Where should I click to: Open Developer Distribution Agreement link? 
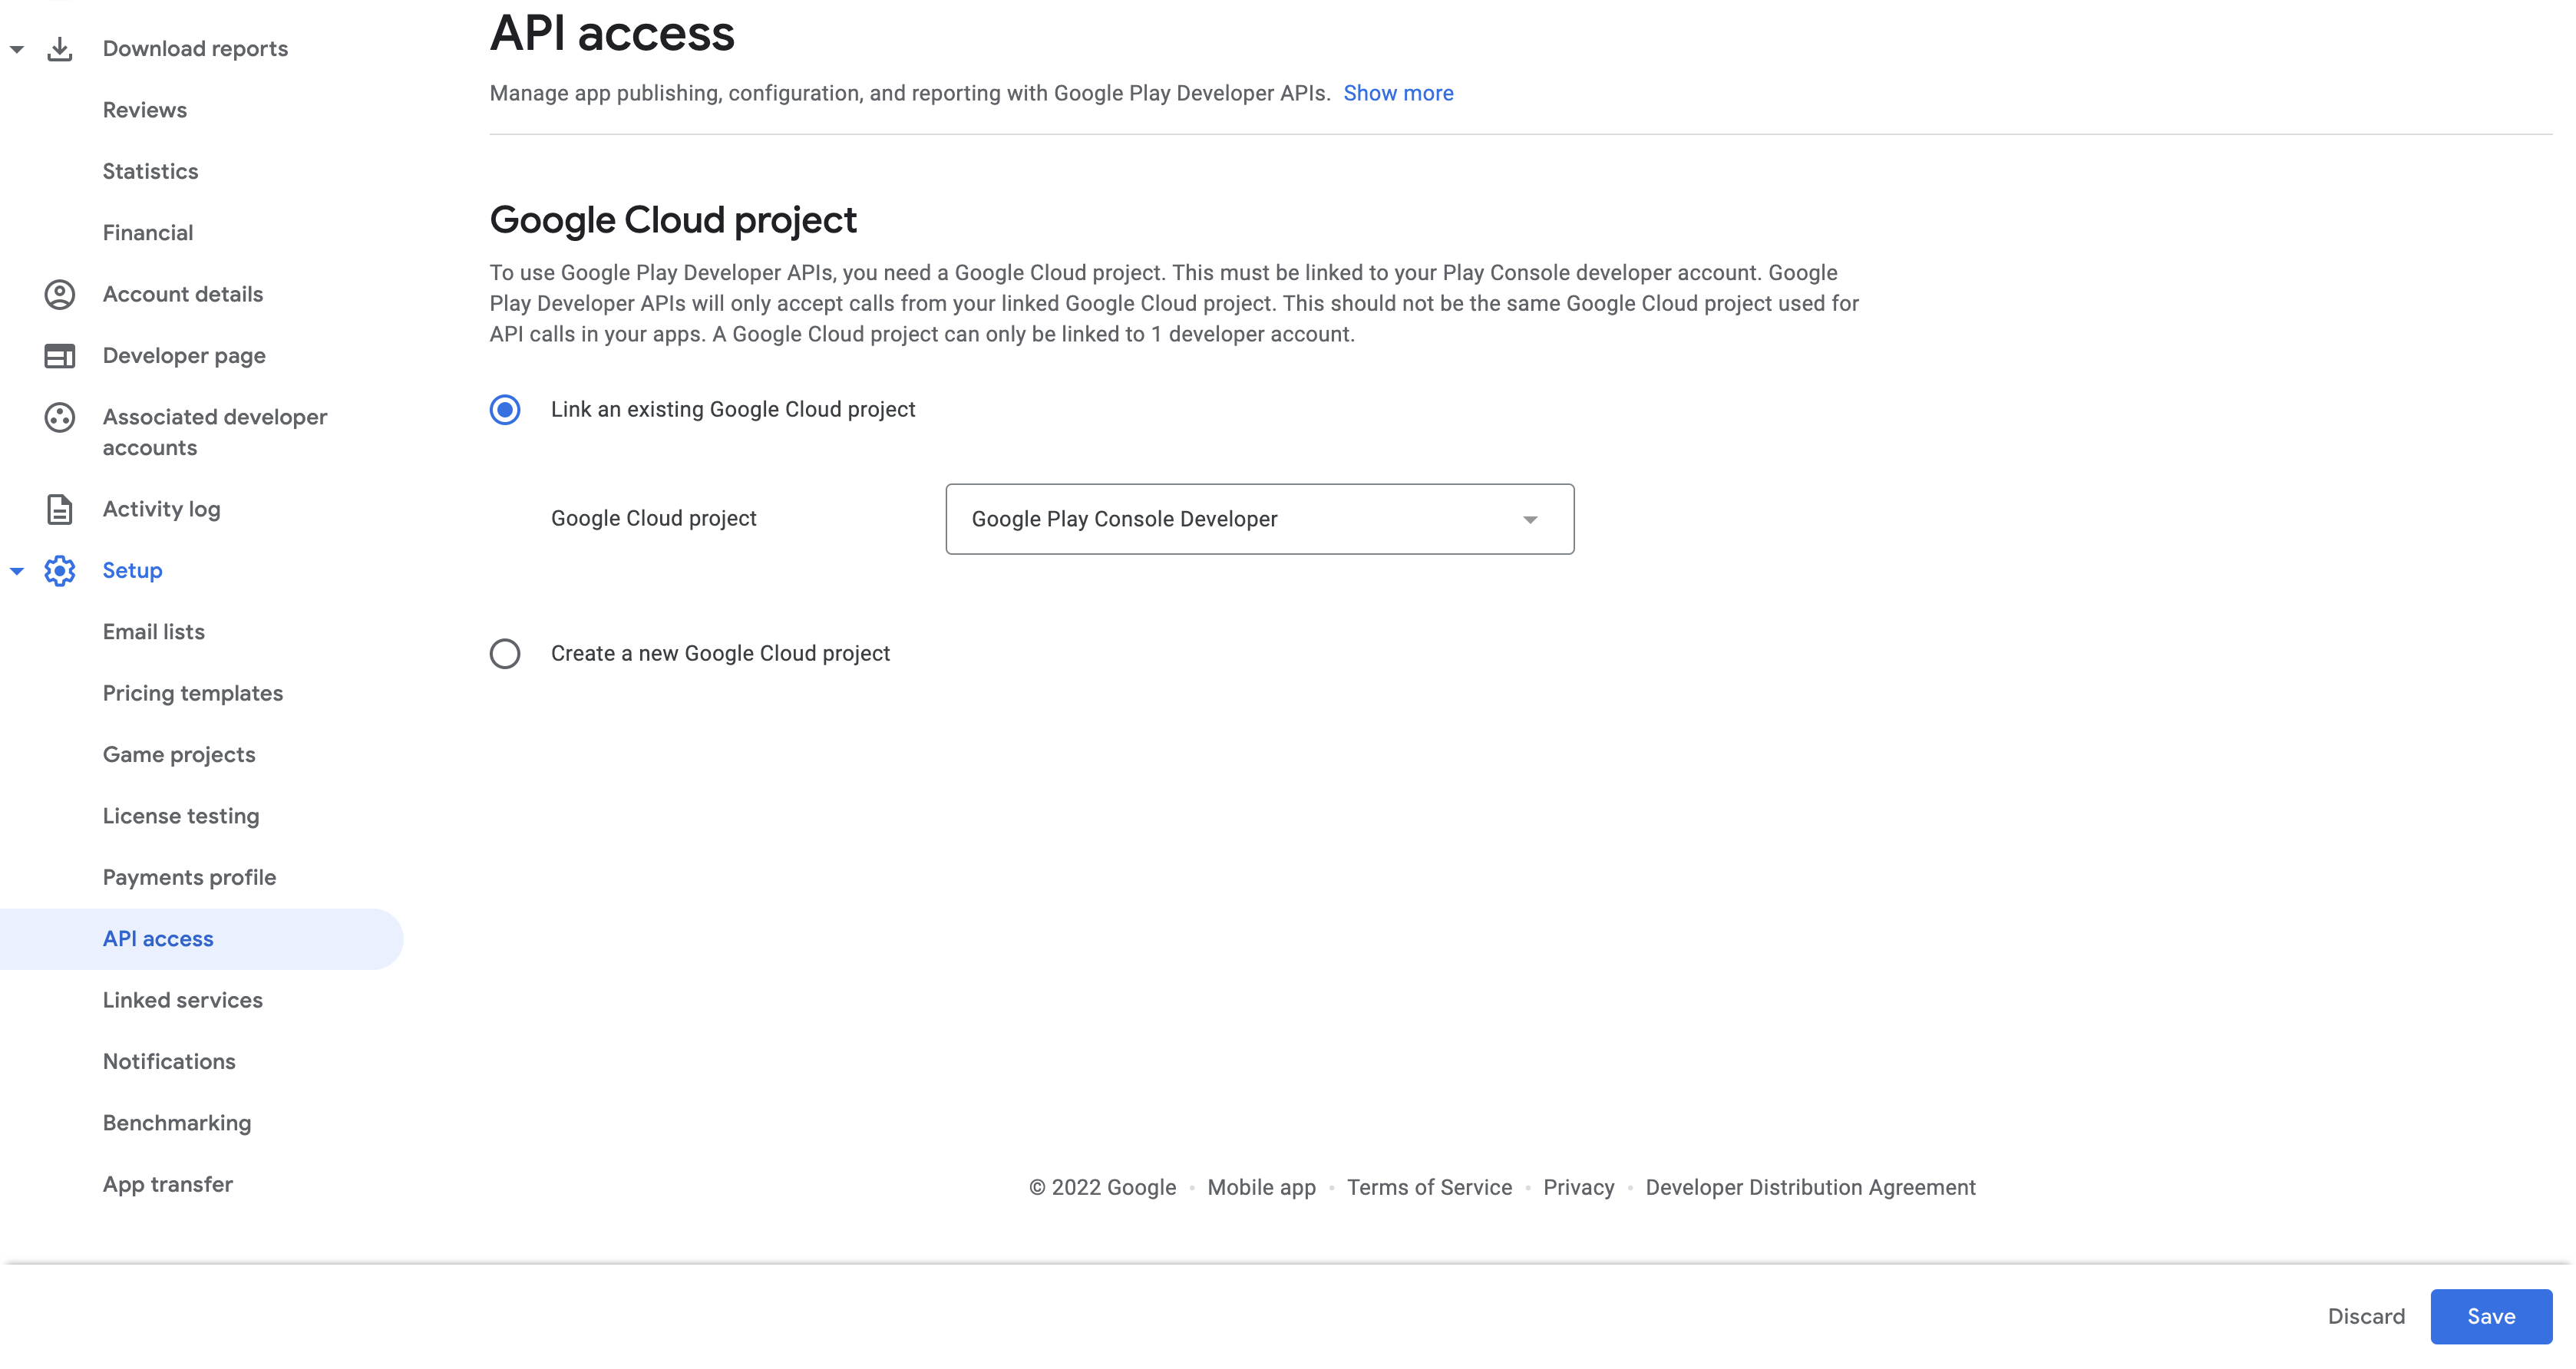click(1809, 1187)
